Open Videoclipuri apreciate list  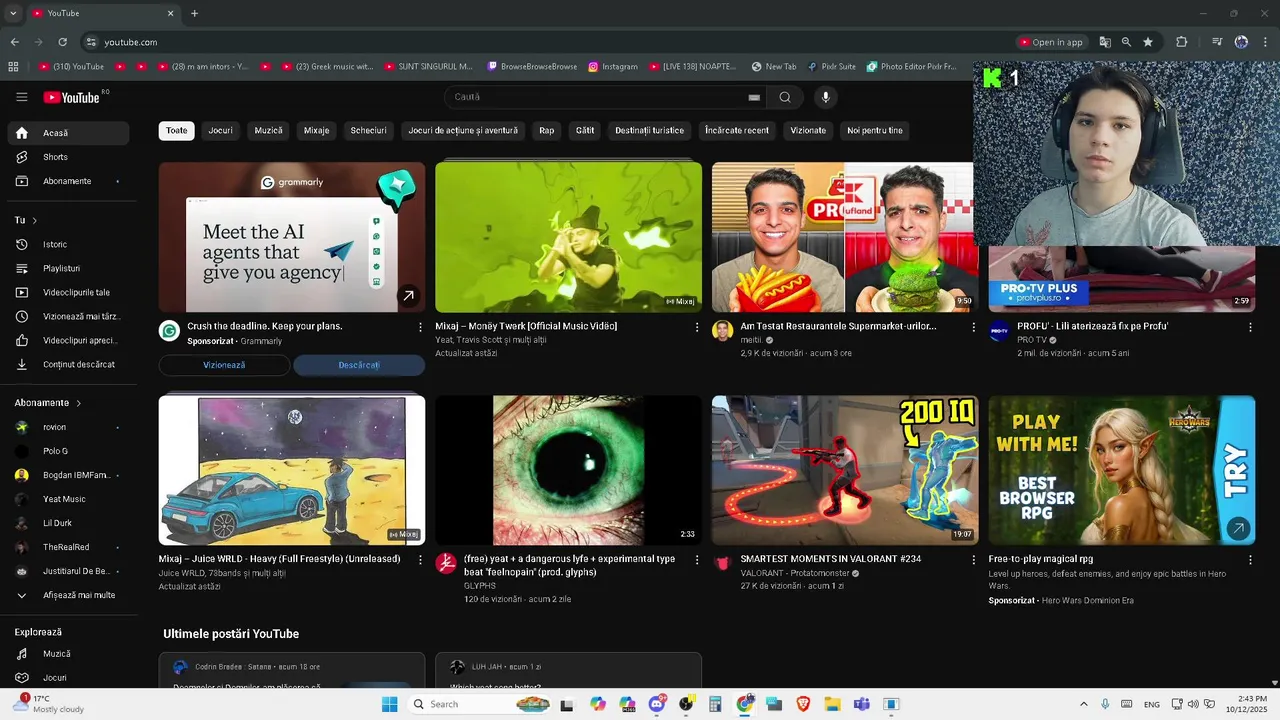[68, 340]
